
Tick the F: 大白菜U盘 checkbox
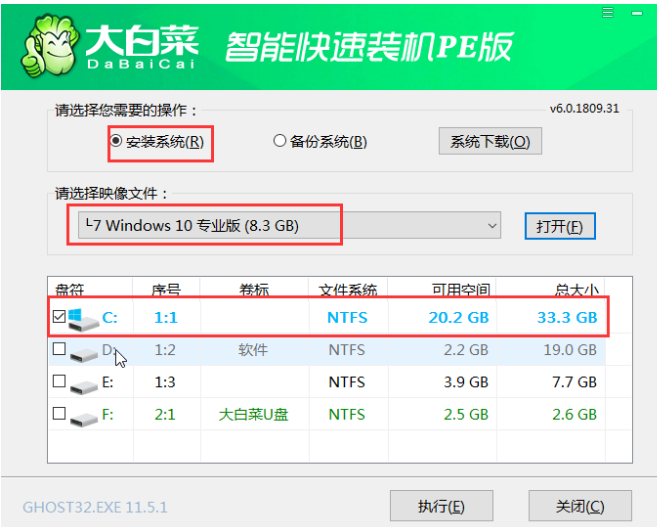[59, 413]
